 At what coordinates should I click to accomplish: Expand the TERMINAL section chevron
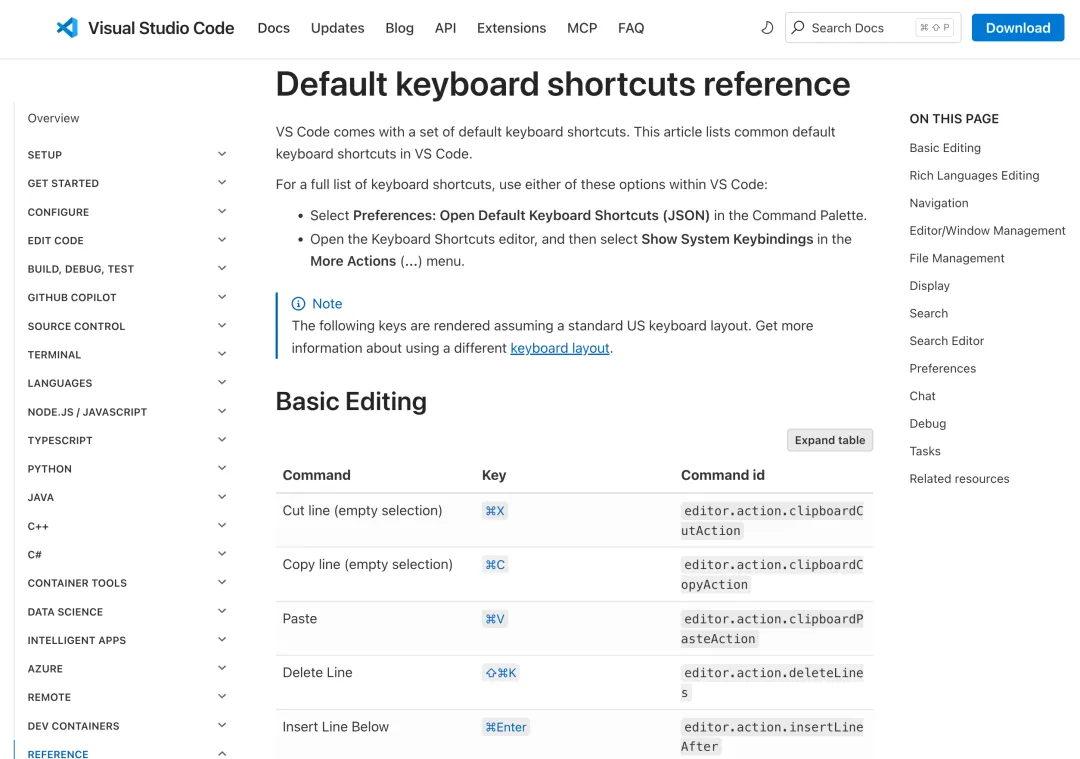222,354
